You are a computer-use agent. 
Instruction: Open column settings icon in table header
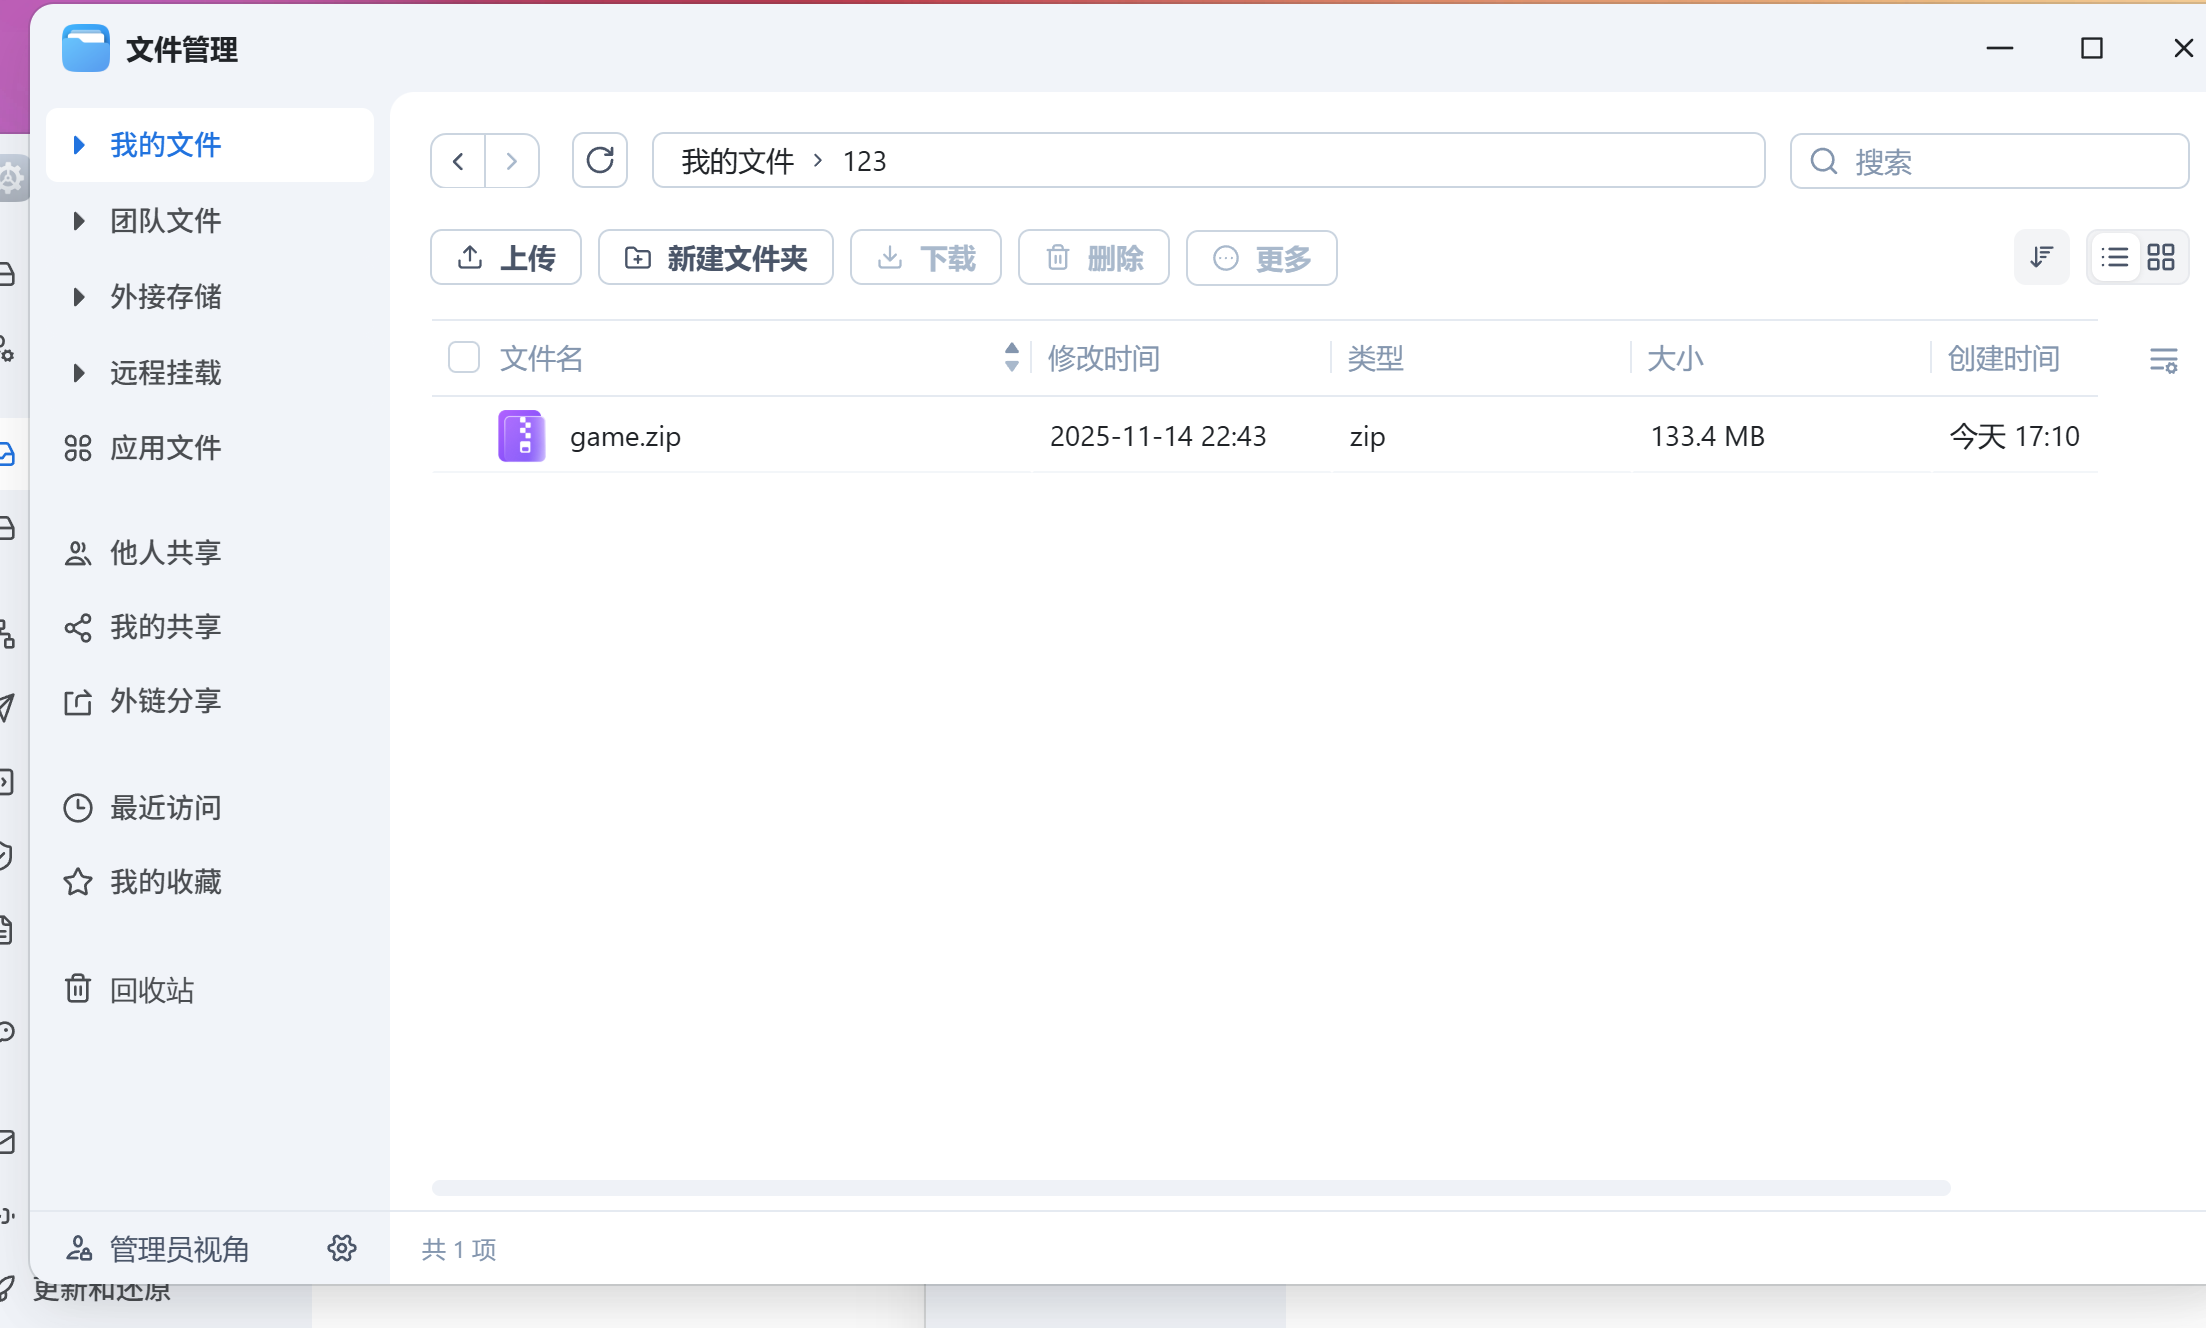(x=2163, y=359)
